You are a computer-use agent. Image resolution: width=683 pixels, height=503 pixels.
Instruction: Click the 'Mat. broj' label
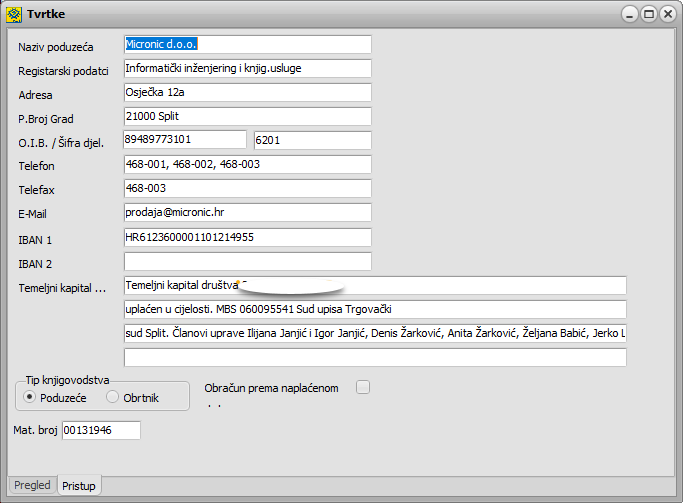35,430
